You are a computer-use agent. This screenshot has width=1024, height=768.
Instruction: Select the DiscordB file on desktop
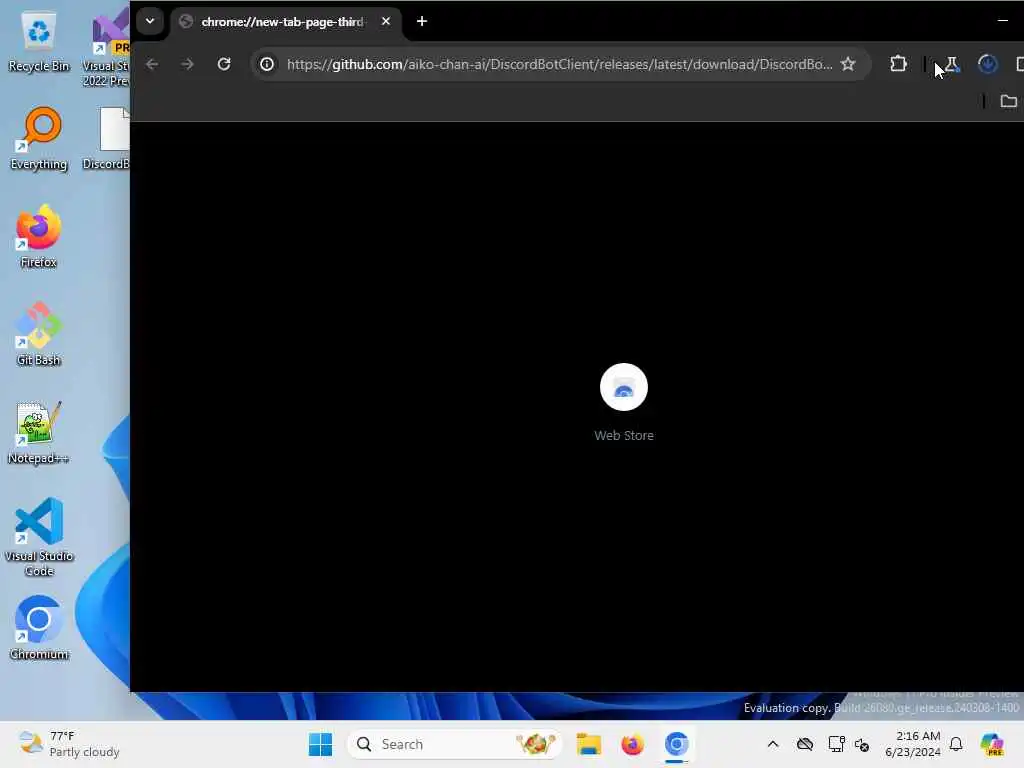107,138
